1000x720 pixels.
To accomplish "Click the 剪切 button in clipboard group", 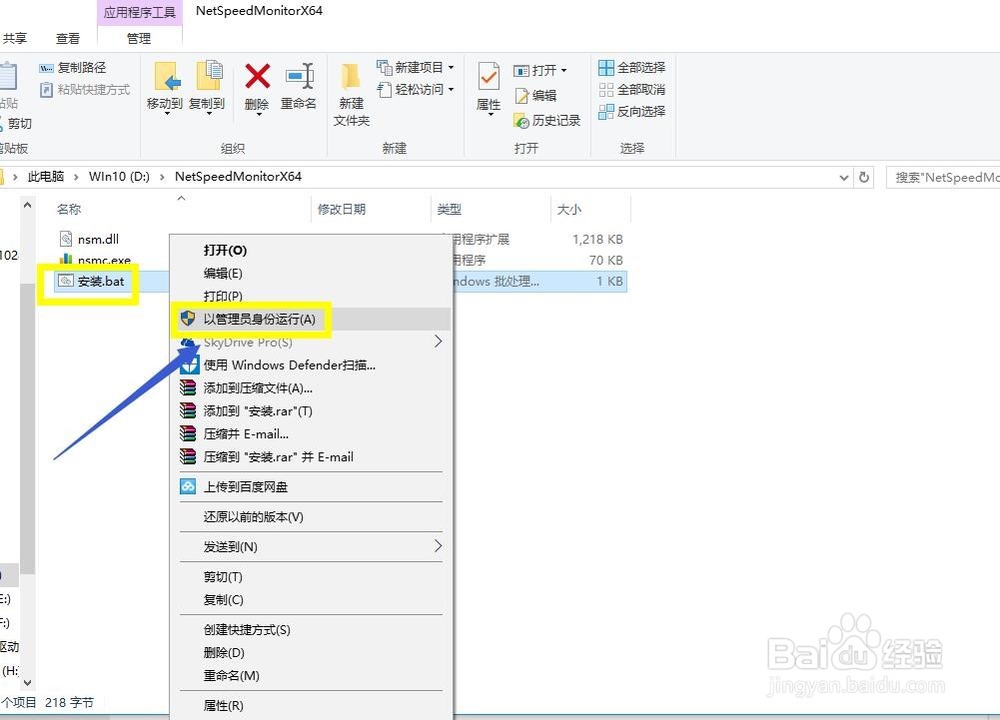I will [15, 123].
